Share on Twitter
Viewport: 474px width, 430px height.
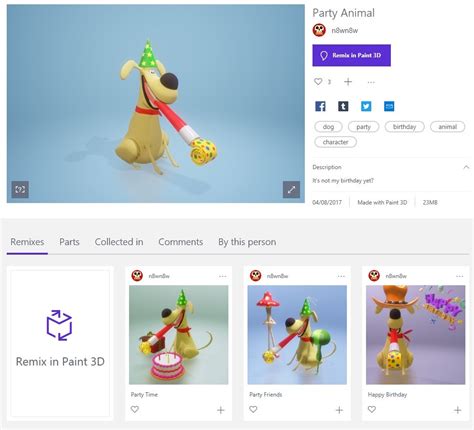366,106
